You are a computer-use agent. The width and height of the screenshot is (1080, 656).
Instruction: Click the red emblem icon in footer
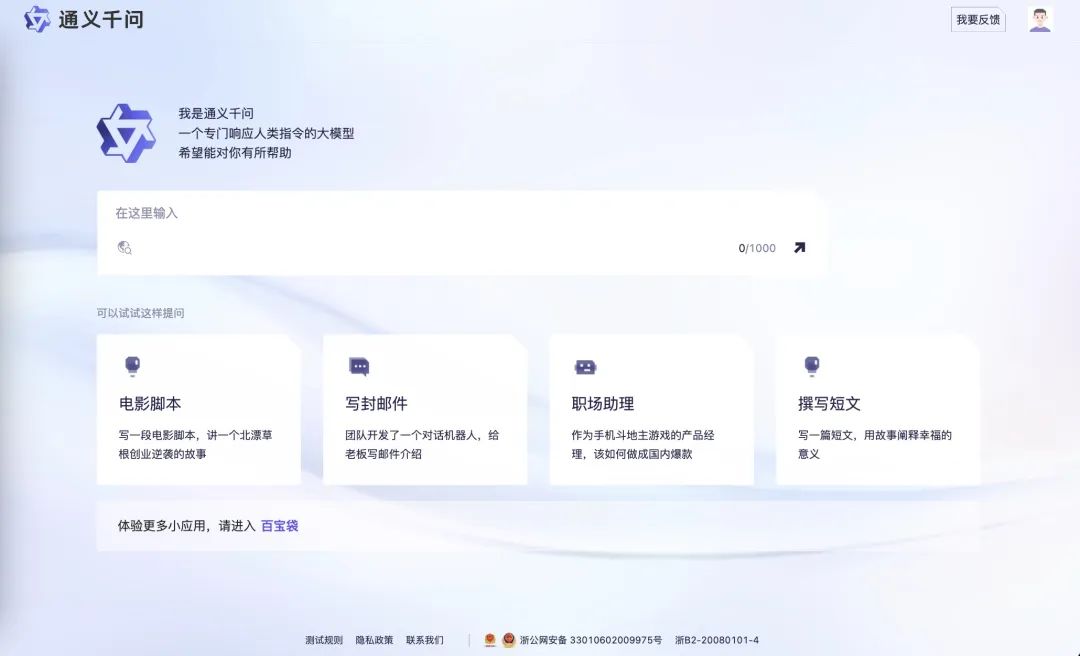(x=490, y=640)
